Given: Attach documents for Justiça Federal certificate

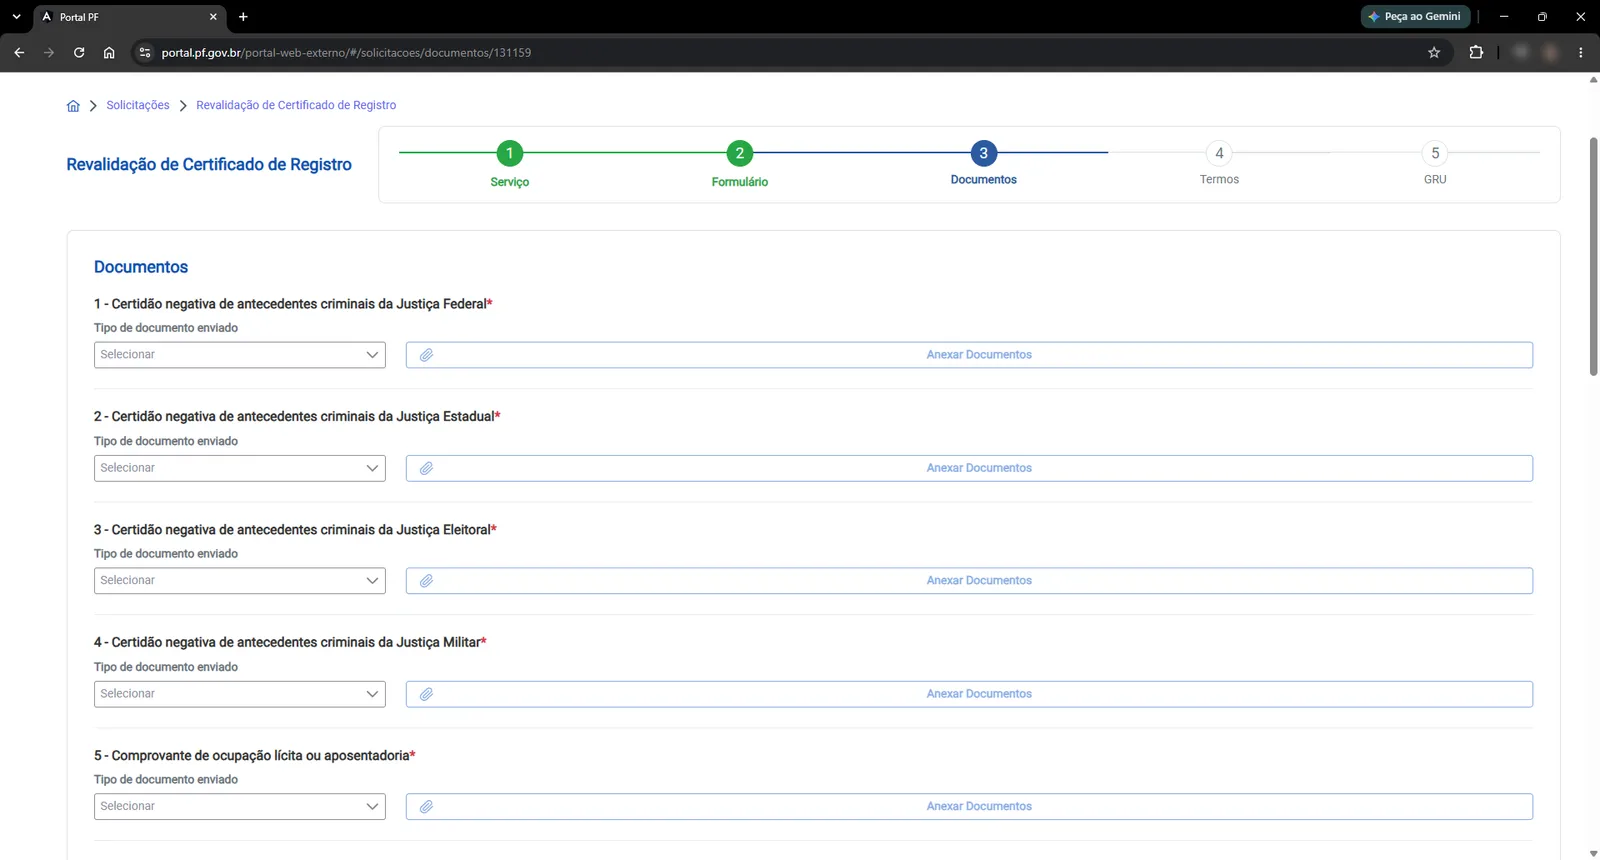Looking at the screenshot, I should click(x=969, y=355).
